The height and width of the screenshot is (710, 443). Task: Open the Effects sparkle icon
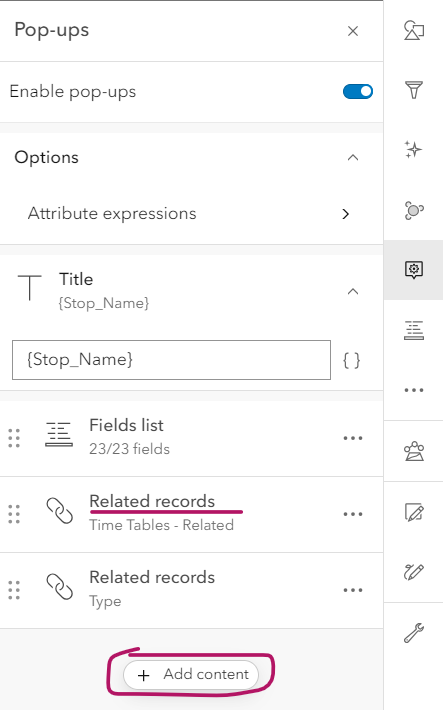tap(414, 149)
